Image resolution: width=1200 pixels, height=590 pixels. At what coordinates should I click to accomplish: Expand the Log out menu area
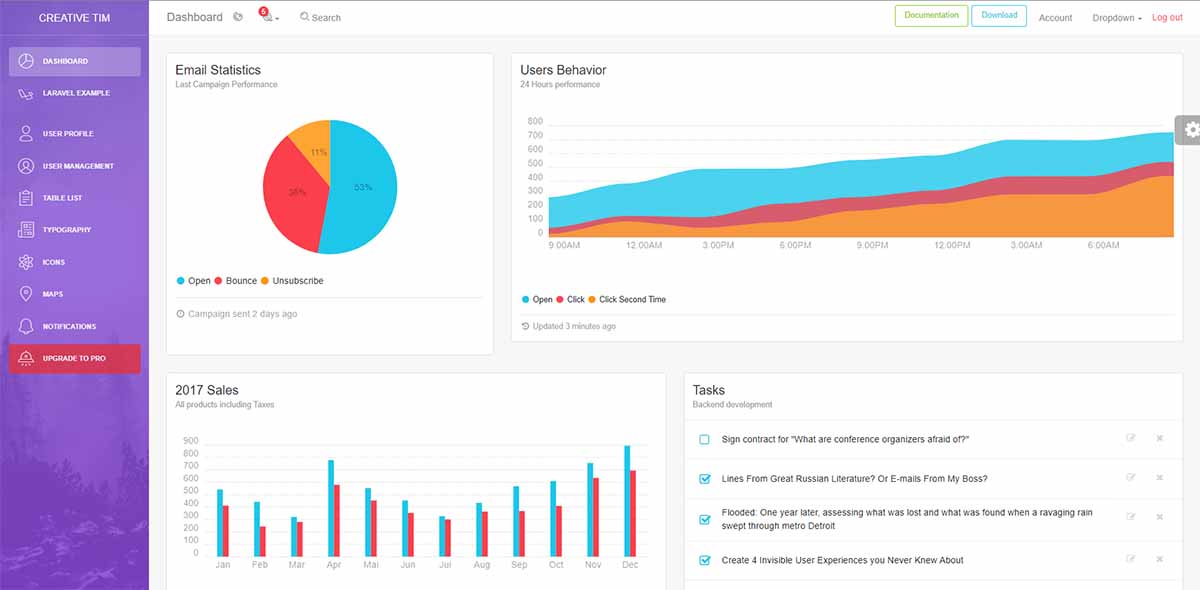pyautogui.click(x=1167, y=17)
